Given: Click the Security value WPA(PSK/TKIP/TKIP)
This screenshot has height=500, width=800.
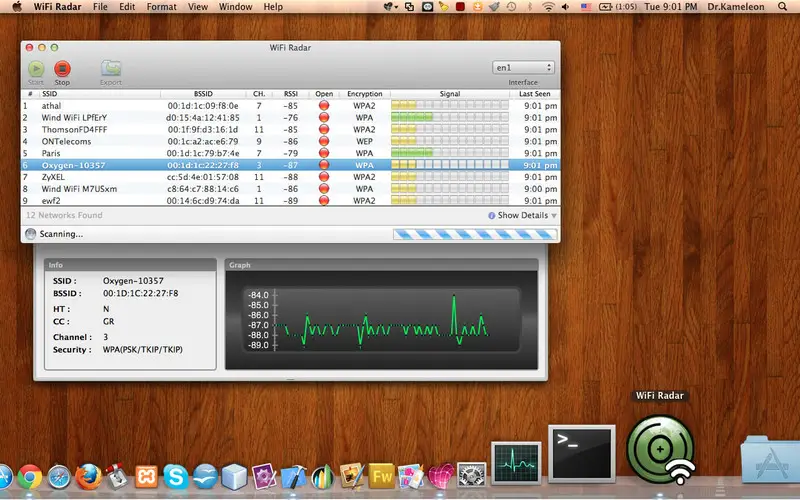Looking at the screenshot, I should coord(143,349).
